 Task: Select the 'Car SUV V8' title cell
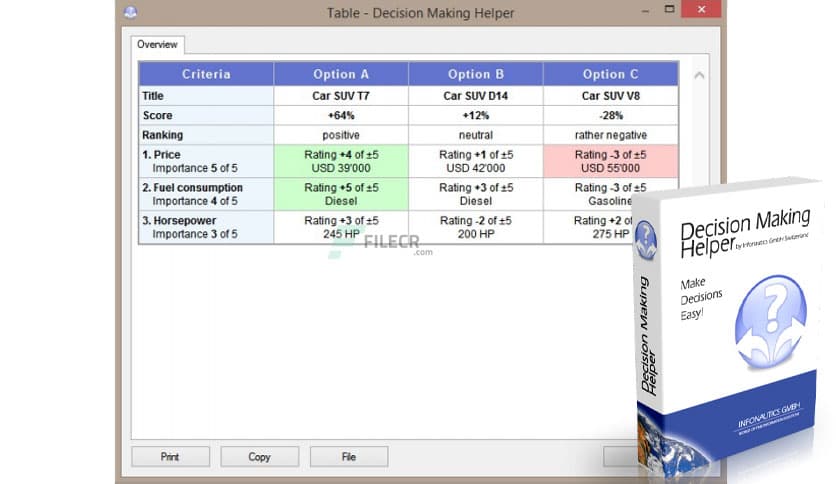coord(610,96)
